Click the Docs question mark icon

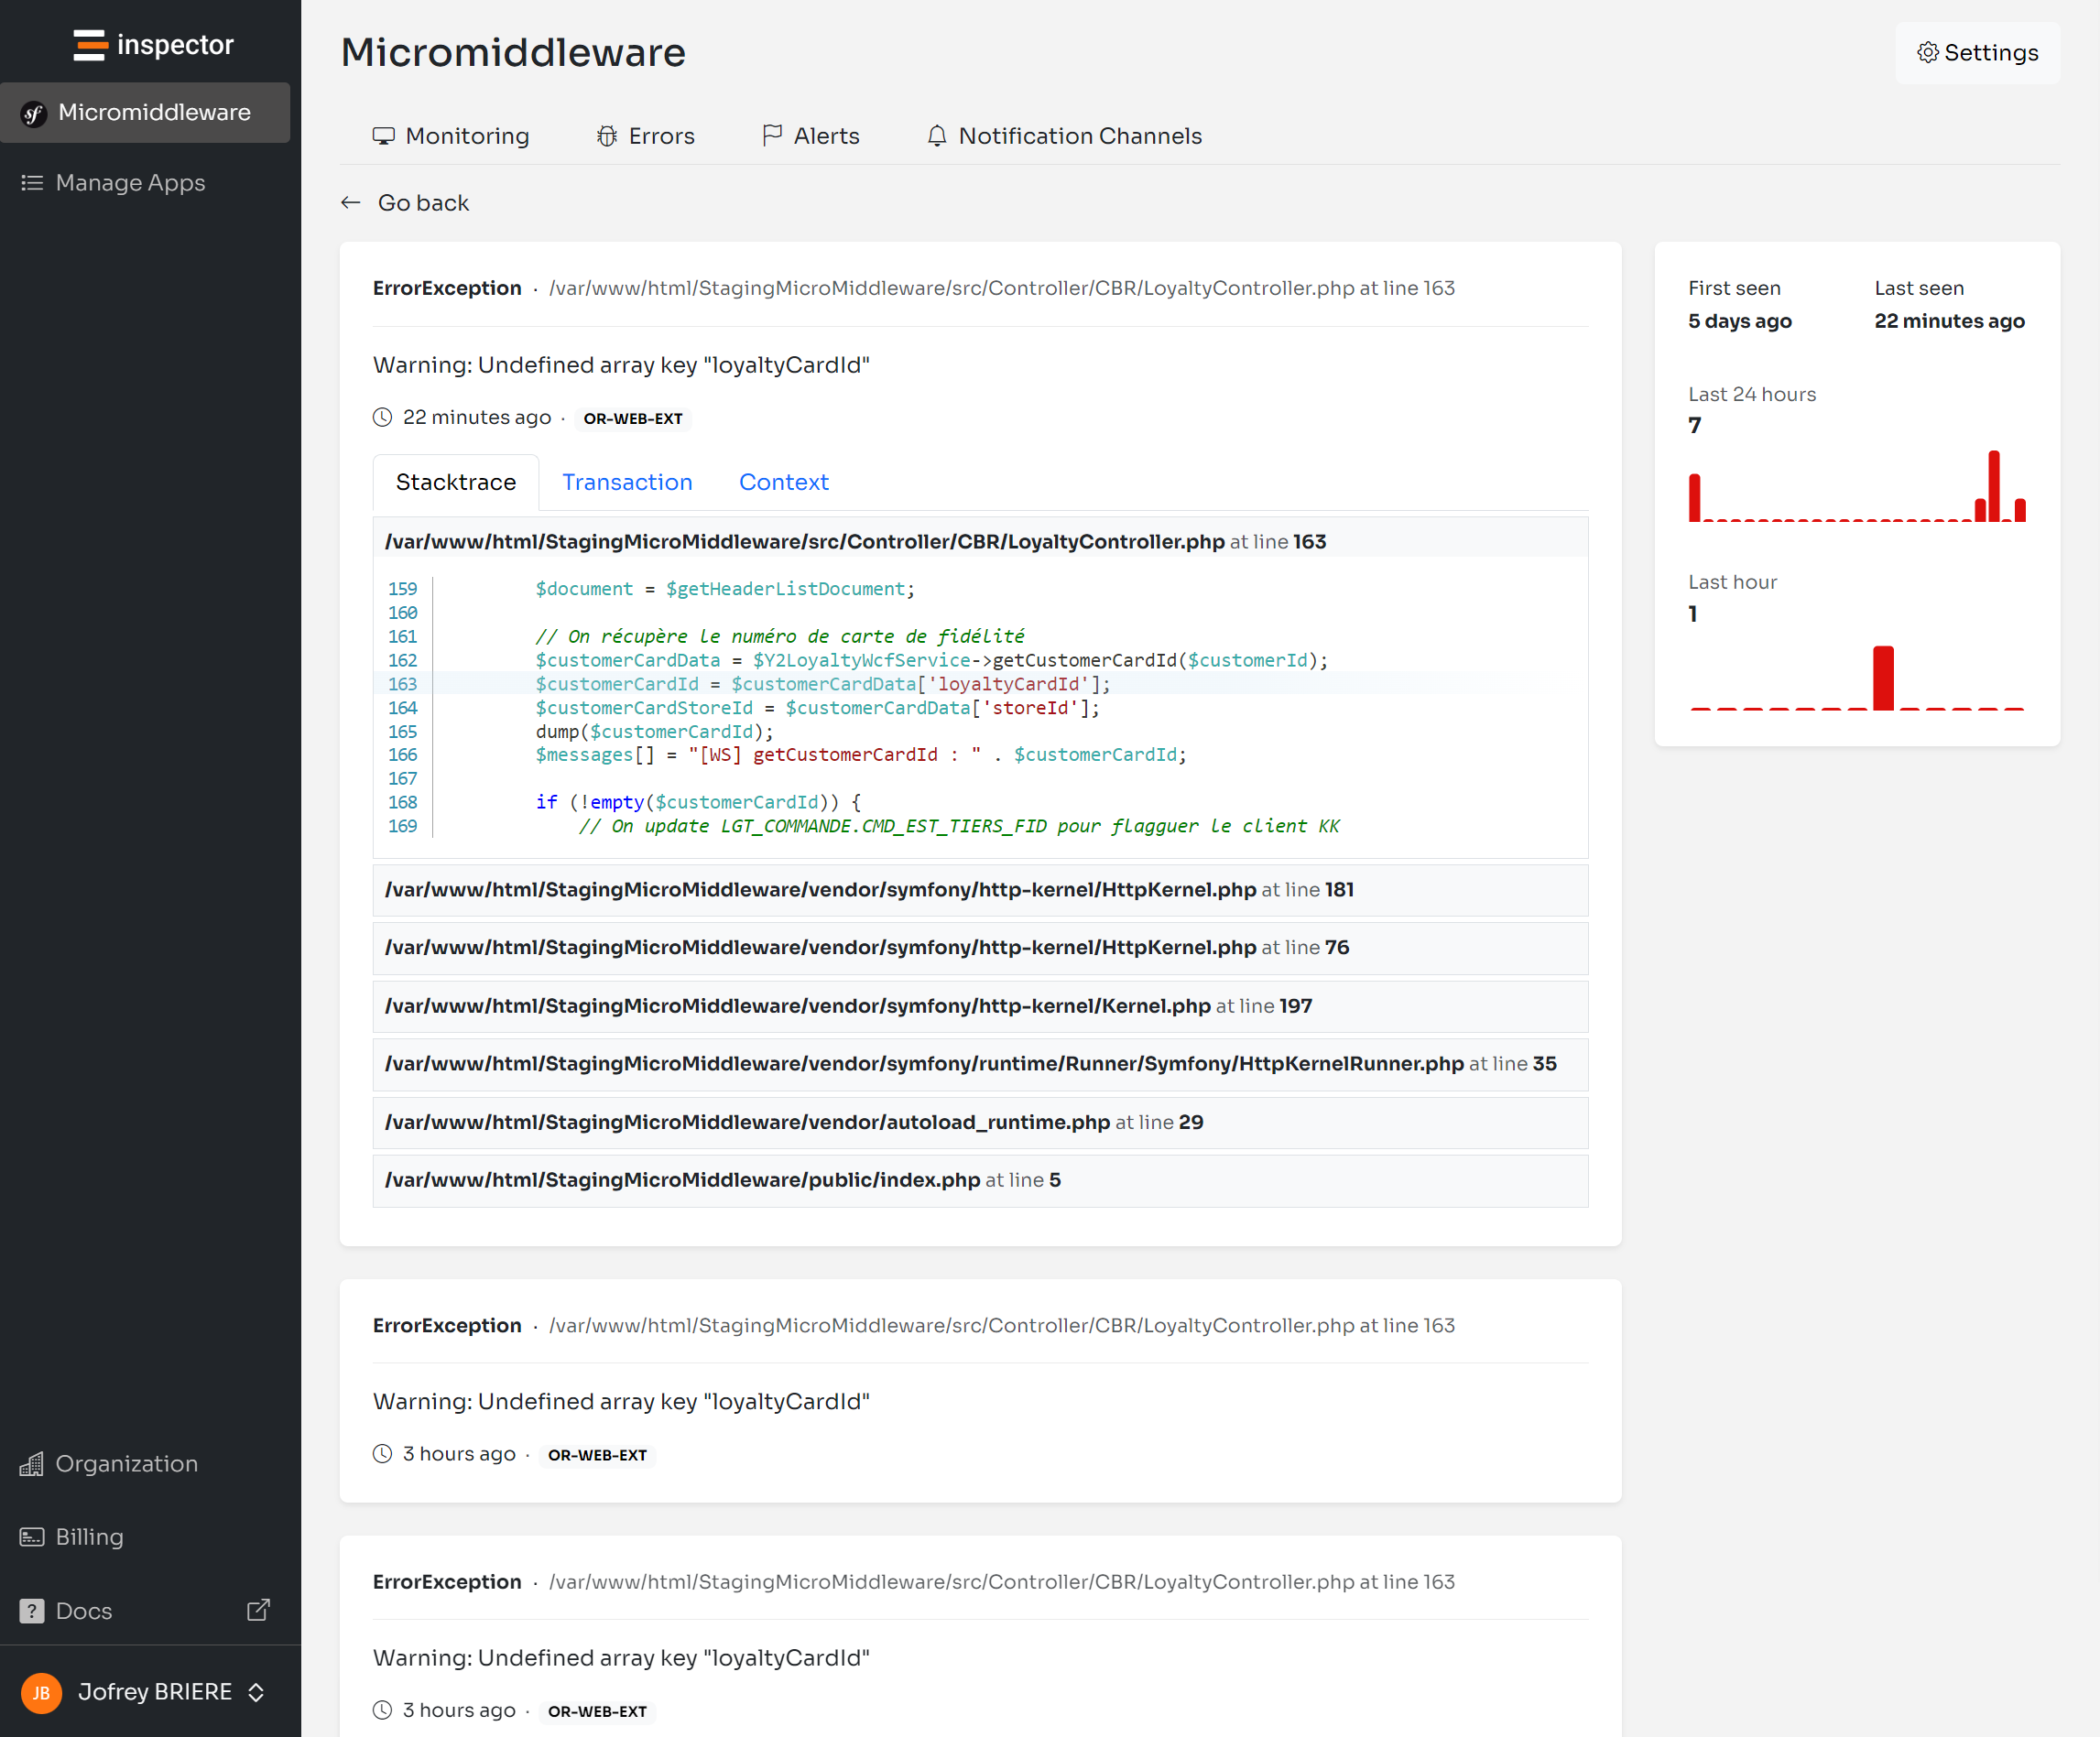pos(32,1611)
